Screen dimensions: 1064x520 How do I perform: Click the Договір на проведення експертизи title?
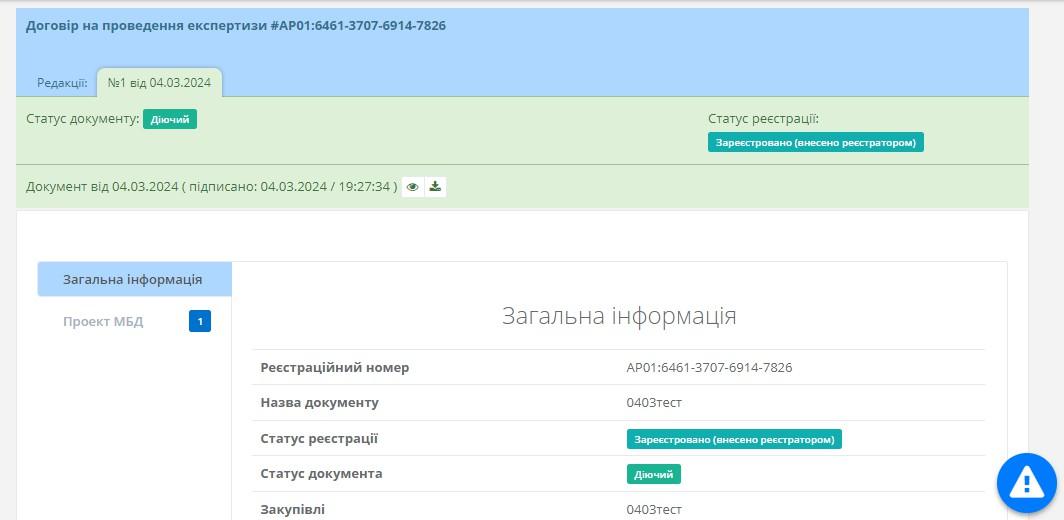point(236,26)
